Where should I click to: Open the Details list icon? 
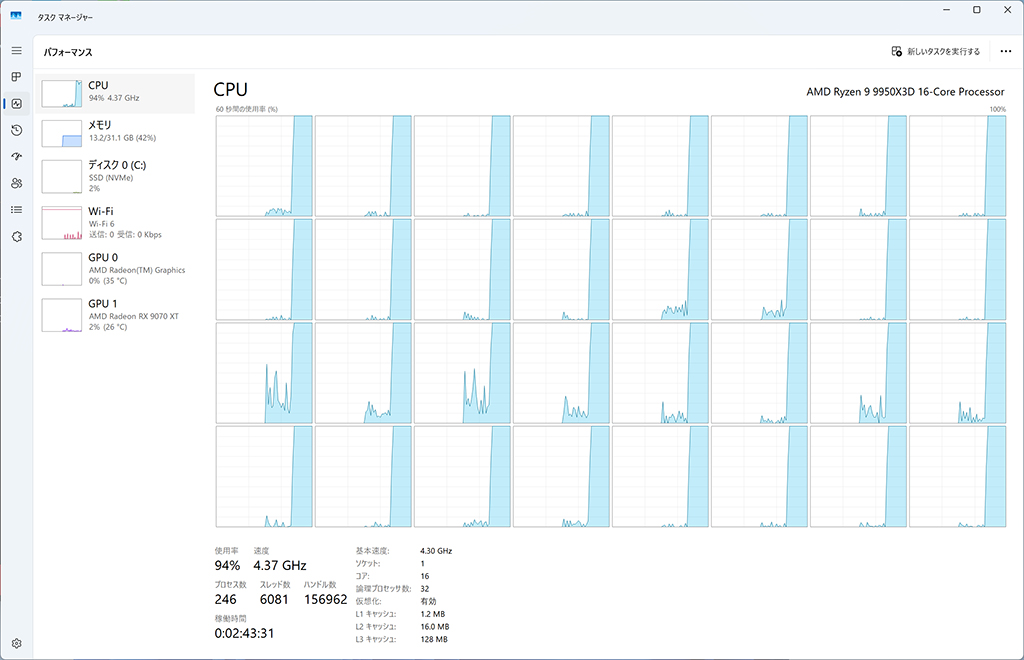(x=16, y=210)
